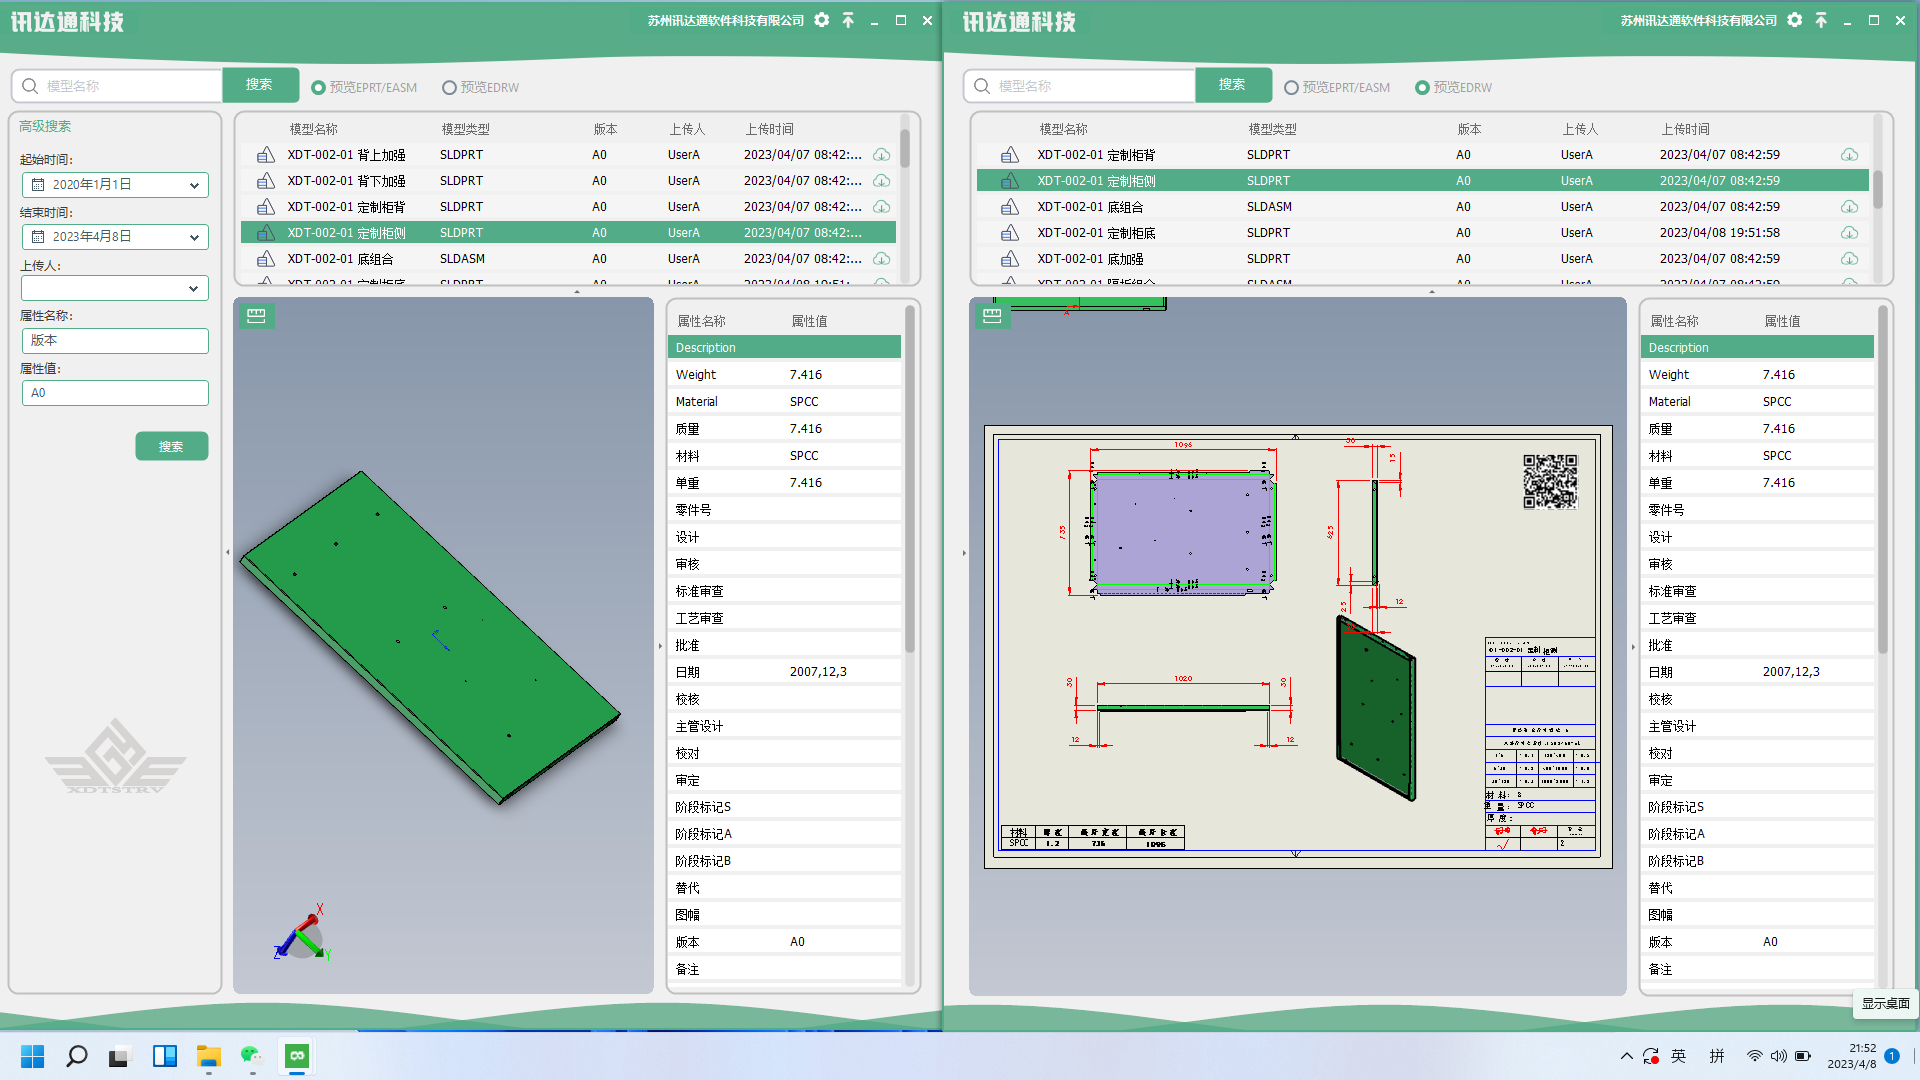Select 预览EDRW radio in left window
This screenshot has width=1920, height=1080.
[x=449, y=88]
